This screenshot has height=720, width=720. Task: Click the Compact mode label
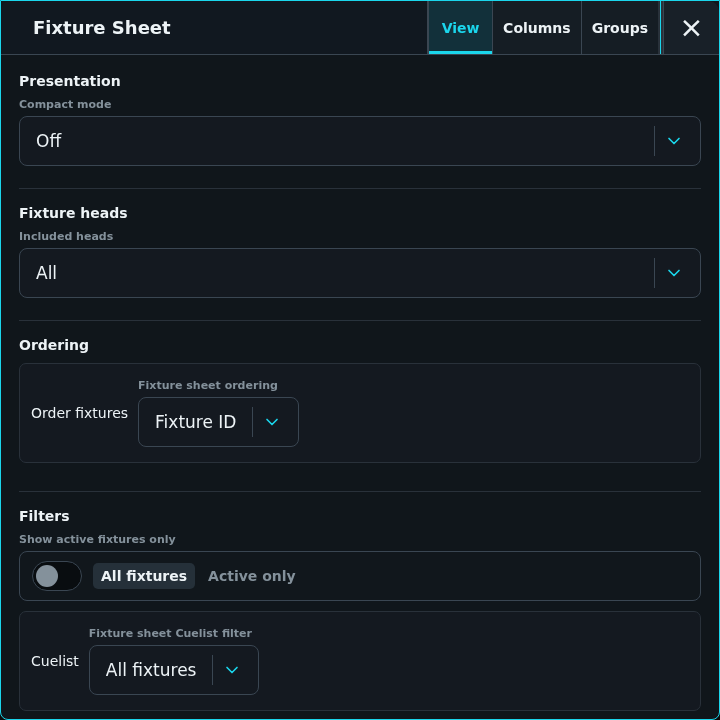pyautogui.click(x=65, y=104)
